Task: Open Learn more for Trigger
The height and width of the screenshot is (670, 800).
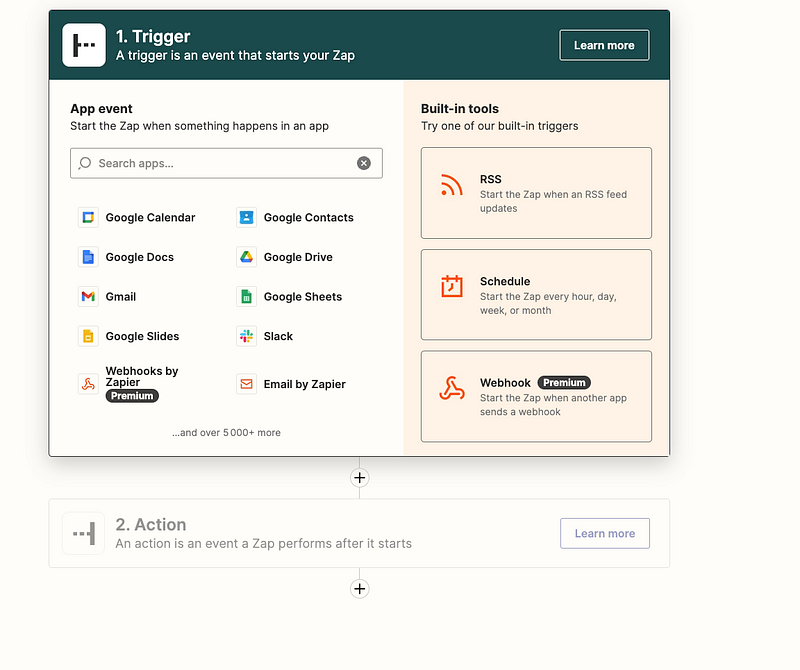Action: pos(604,45)
